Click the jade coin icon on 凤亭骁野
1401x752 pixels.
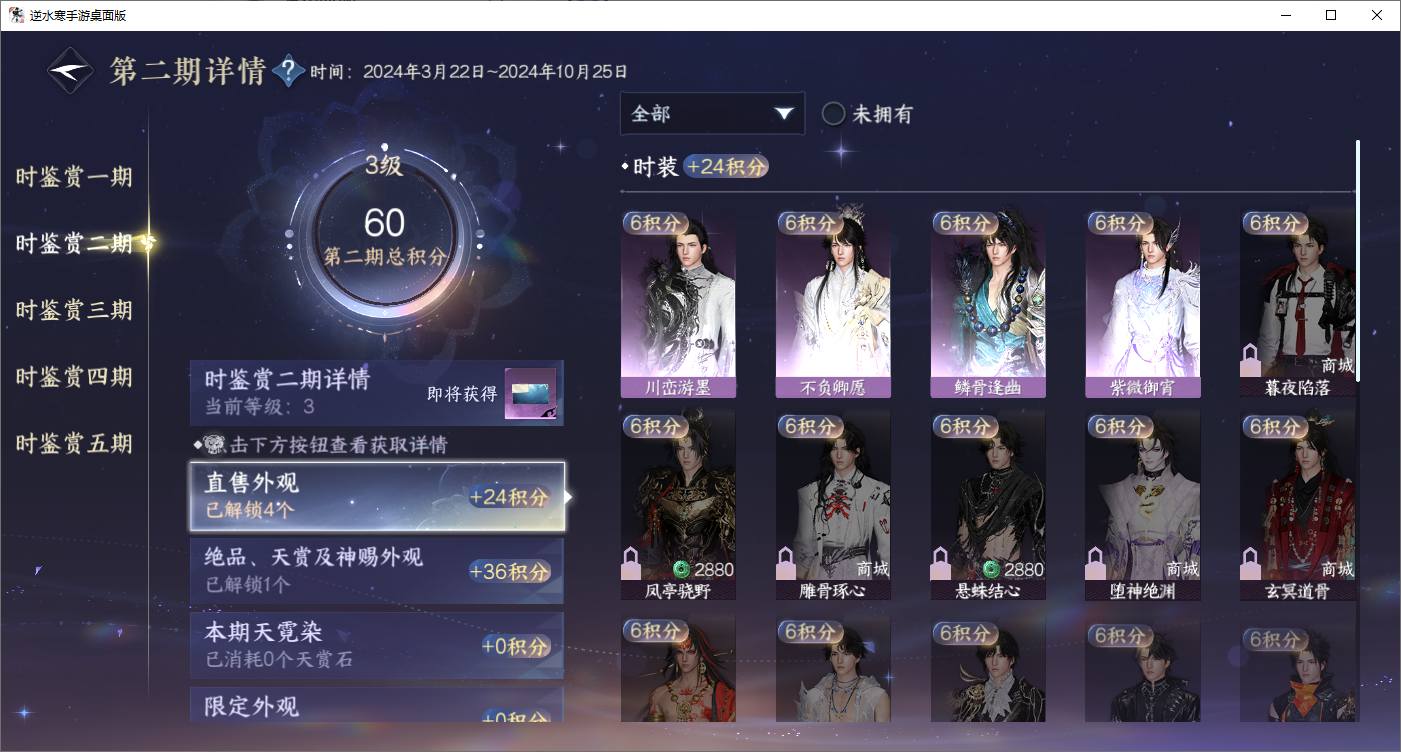pos(681,570)
